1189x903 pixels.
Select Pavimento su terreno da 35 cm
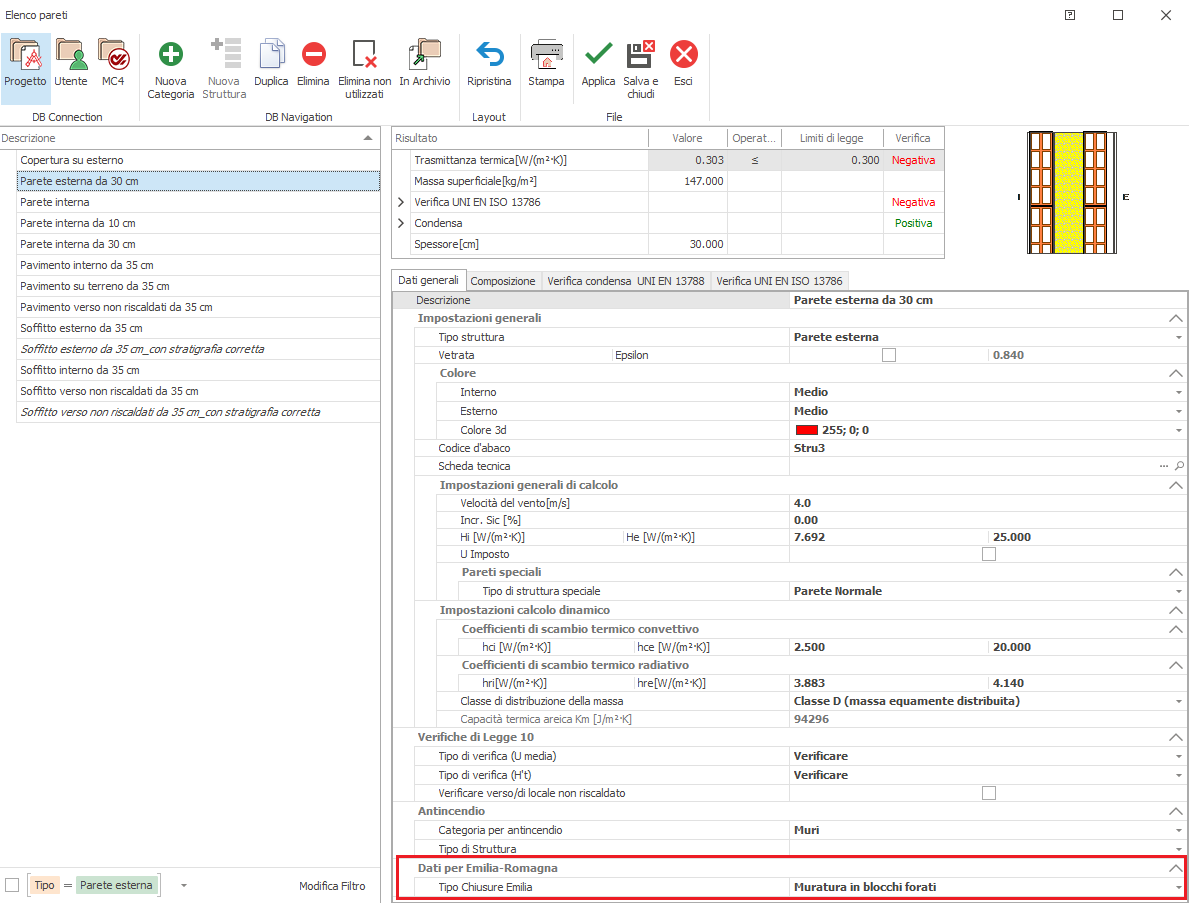coord(95,286)
